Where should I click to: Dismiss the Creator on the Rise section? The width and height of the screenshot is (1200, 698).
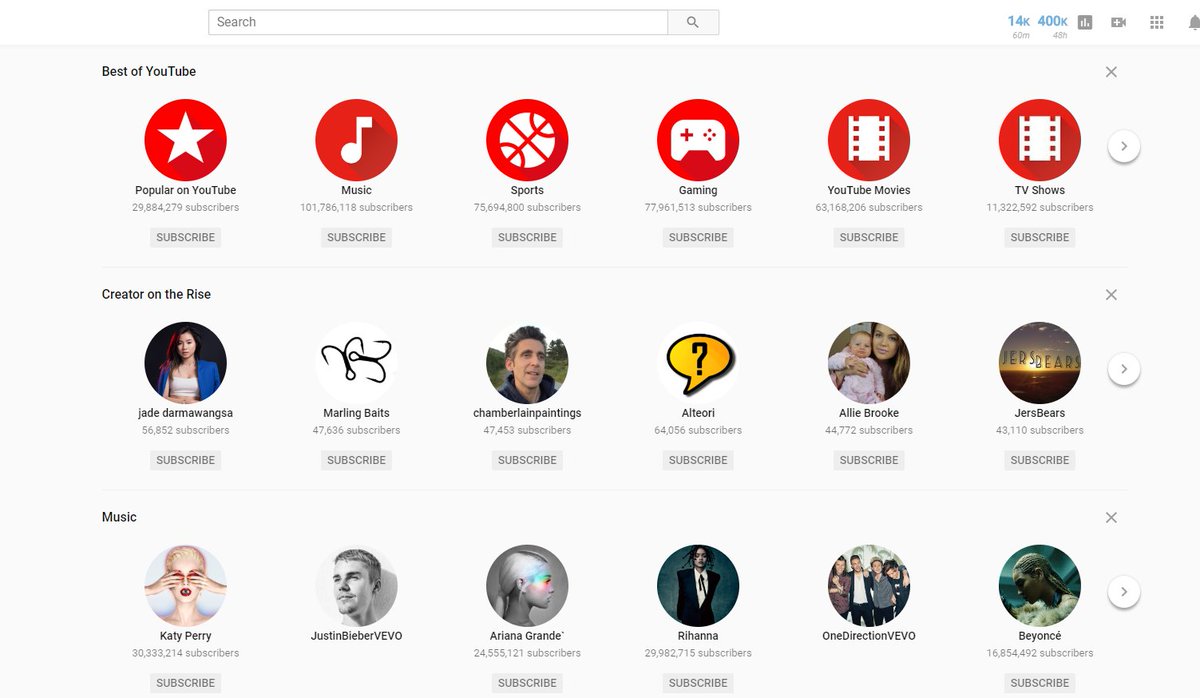1111,295
